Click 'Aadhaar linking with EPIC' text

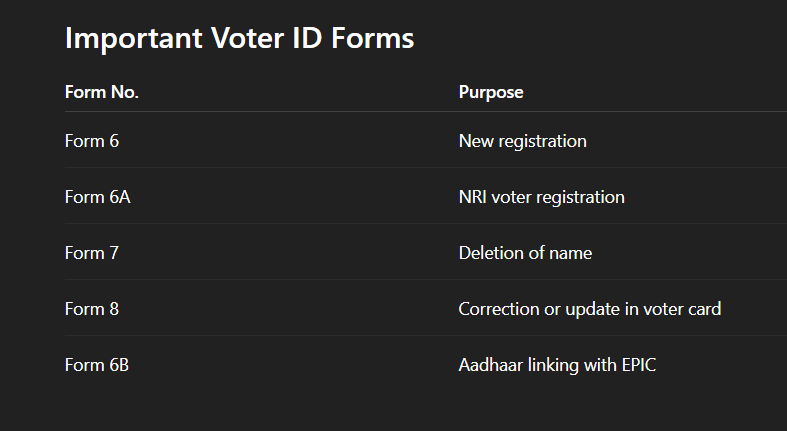557,366
